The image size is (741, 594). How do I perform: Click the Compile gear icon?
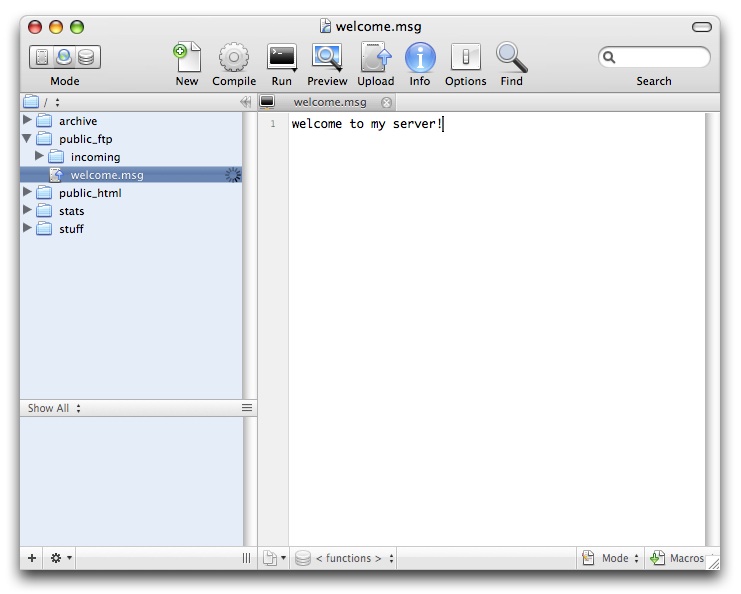pyautogui.click(x=233, y=57)
